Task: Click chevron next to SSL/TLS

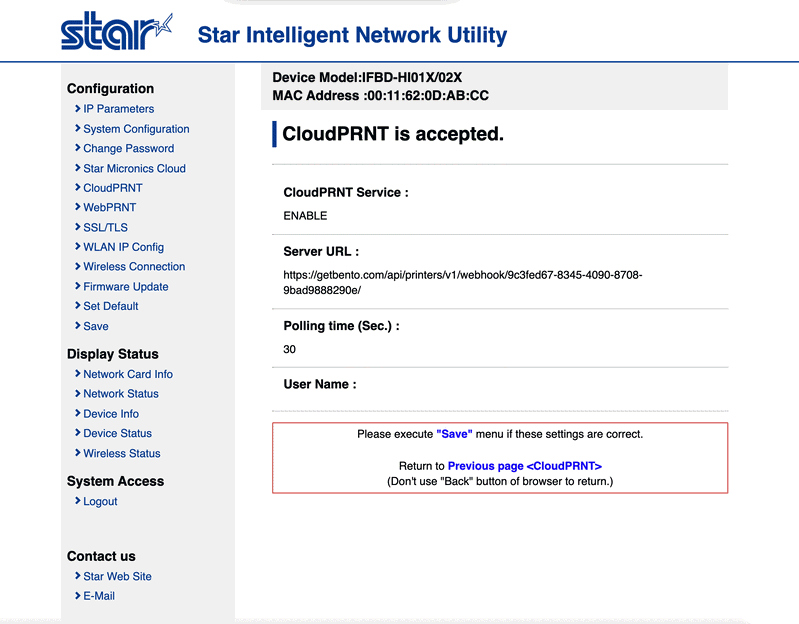Action: [x=77, y=227]
